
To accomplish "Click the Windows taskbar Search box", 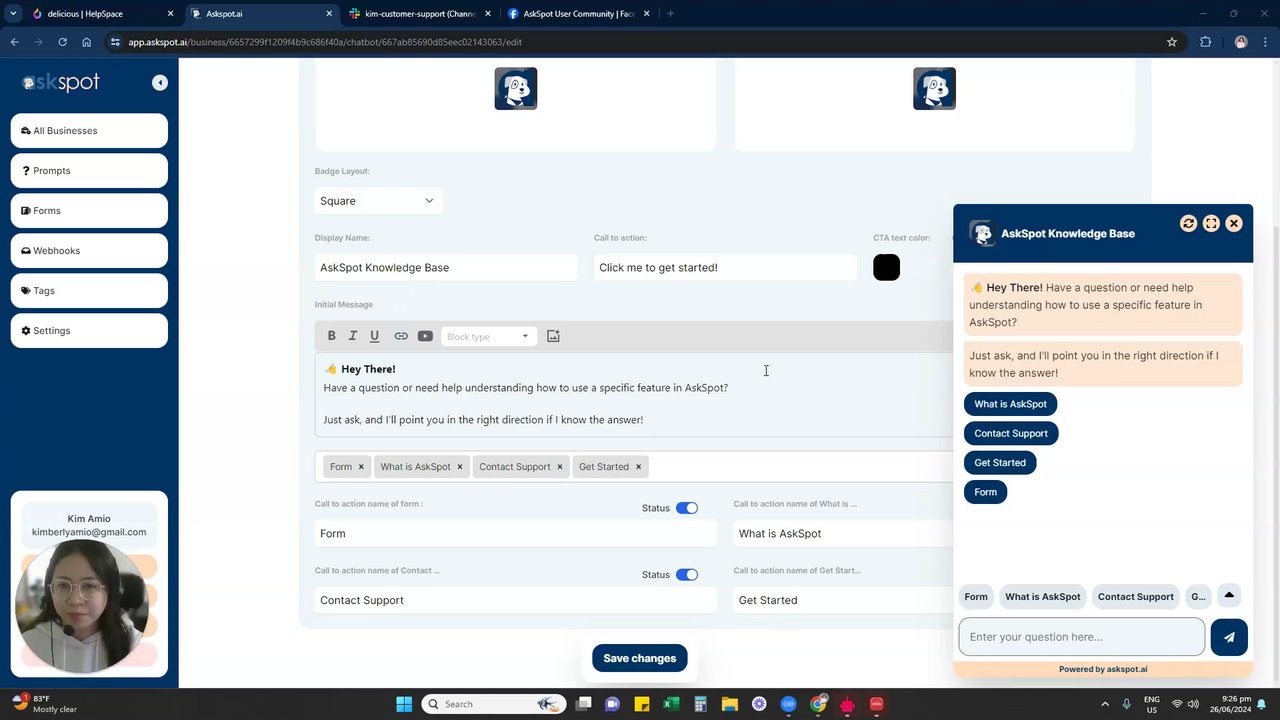I will click(x=494, y=704).
